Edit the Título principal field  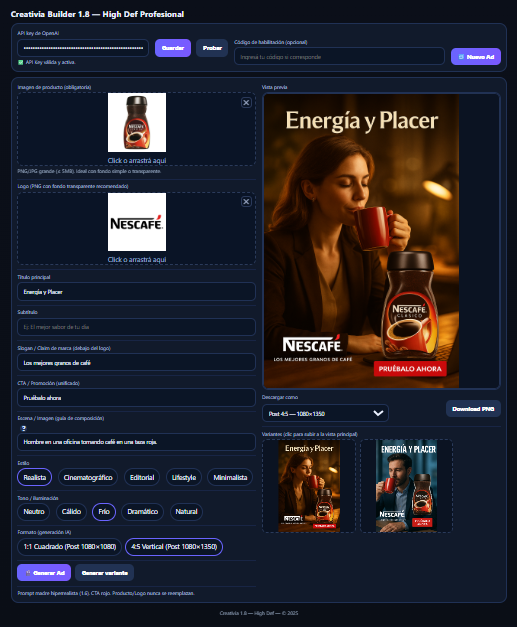coord(136,292)
